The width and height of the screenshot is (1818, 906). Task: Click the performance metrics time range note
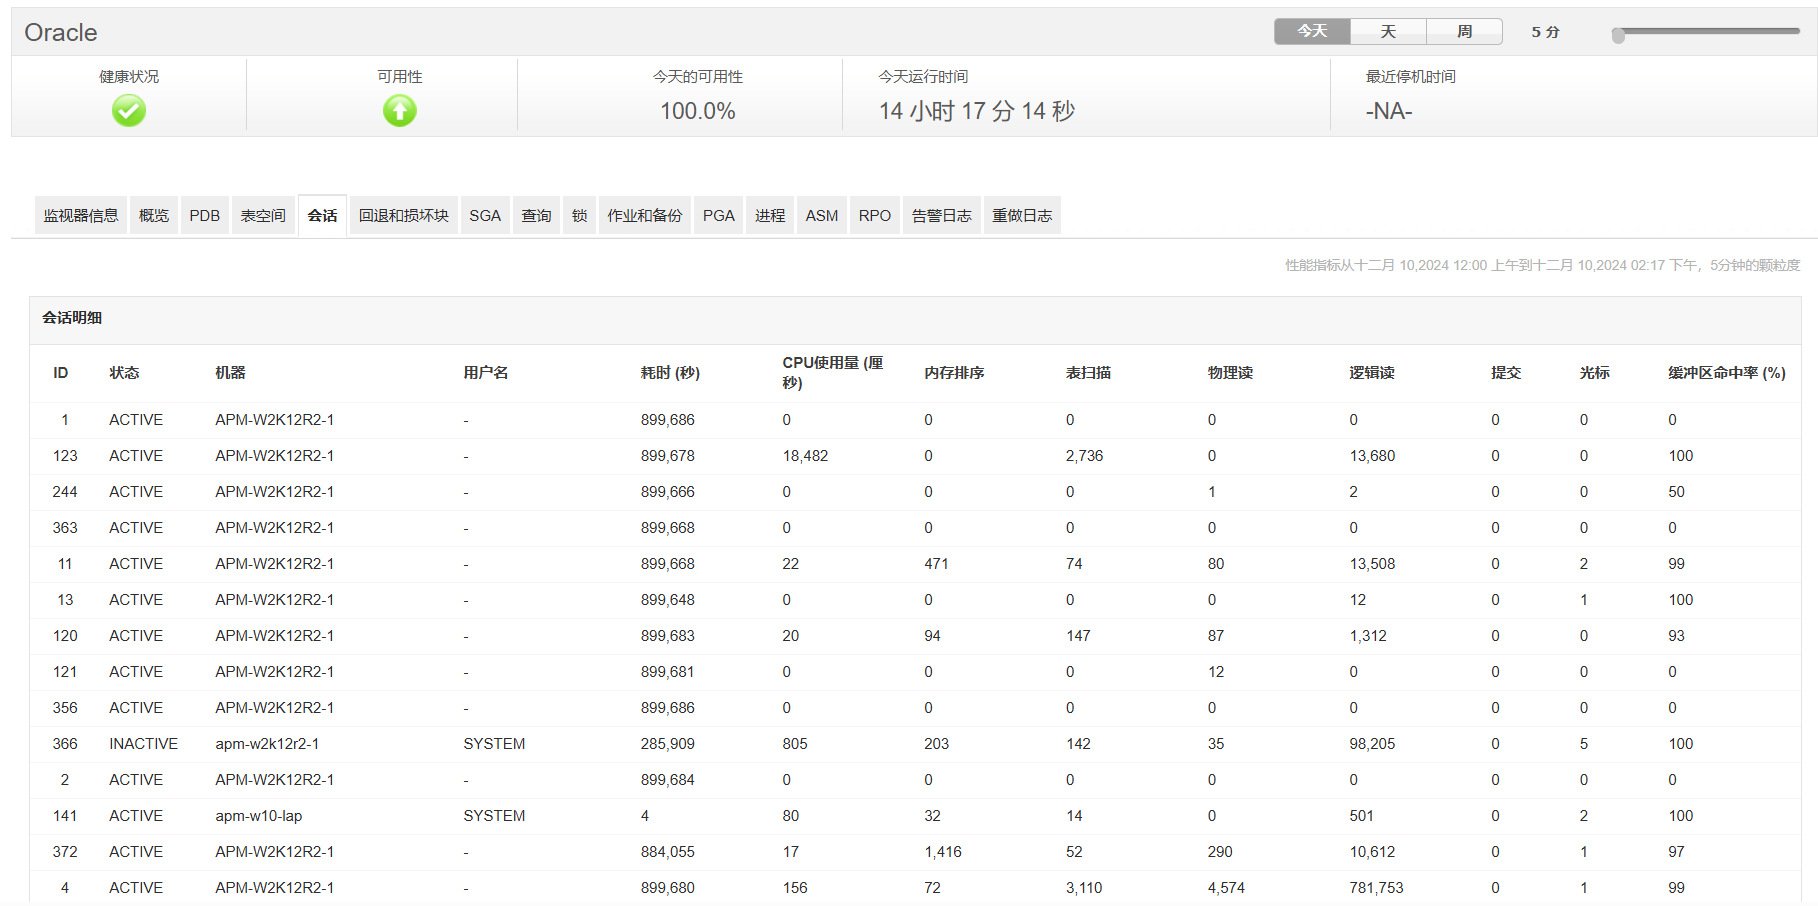[1543, 265]
